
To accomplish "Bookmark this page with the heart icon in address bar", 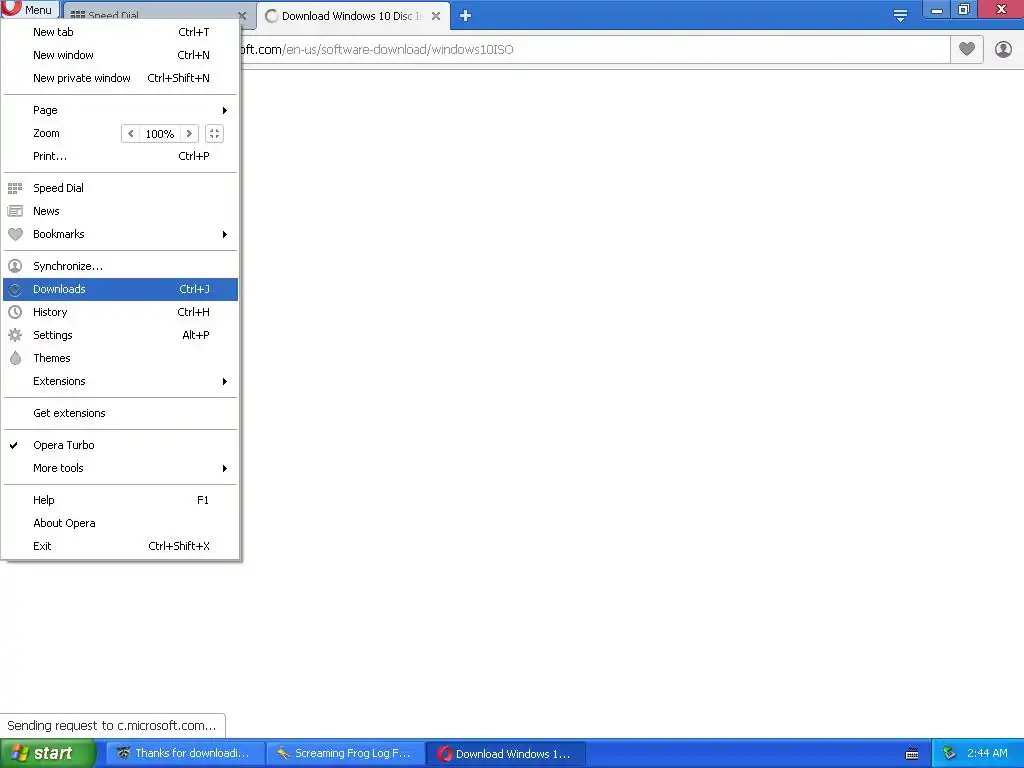I will [x=967, y=49].
